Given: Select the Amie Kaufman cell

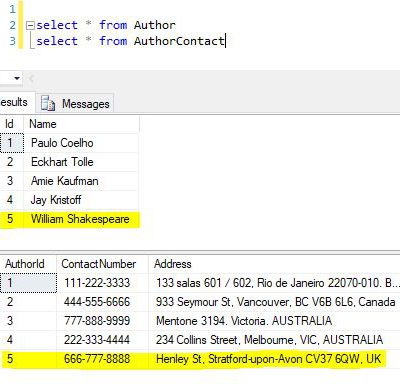Looking at the screenshot, I should (x=81, y=181).
